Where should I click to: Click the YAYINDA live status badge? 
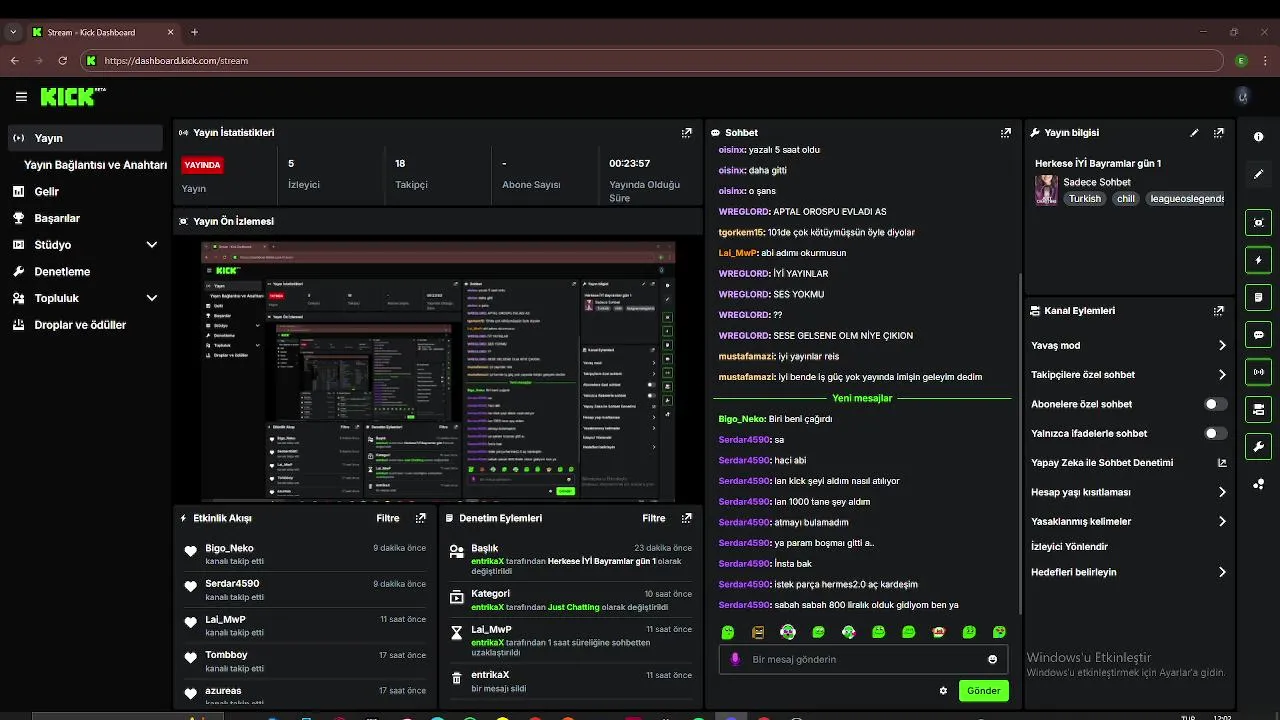coord(202,165)
